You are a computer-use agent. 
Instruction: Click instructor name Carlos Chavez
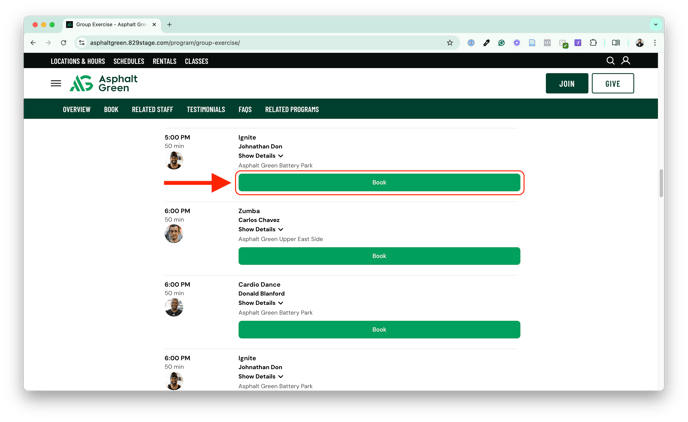(258, 220)
